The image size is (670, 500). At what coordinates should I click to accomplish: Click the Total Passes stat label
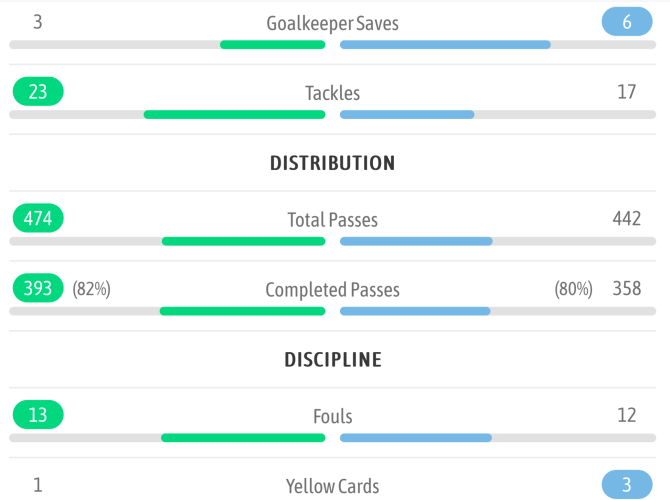click(x=332, y=219)
